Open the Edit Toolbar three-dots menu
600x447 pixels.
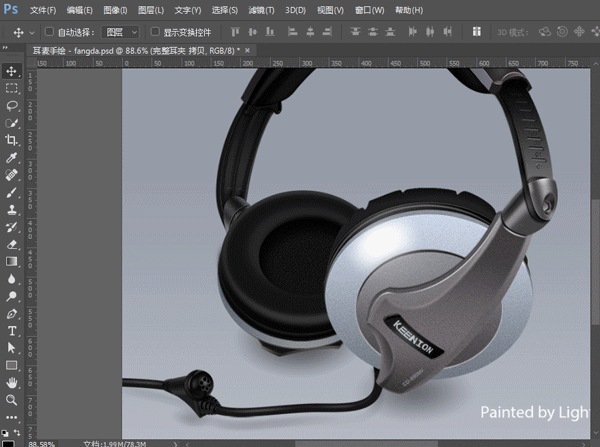click(11, 417)
